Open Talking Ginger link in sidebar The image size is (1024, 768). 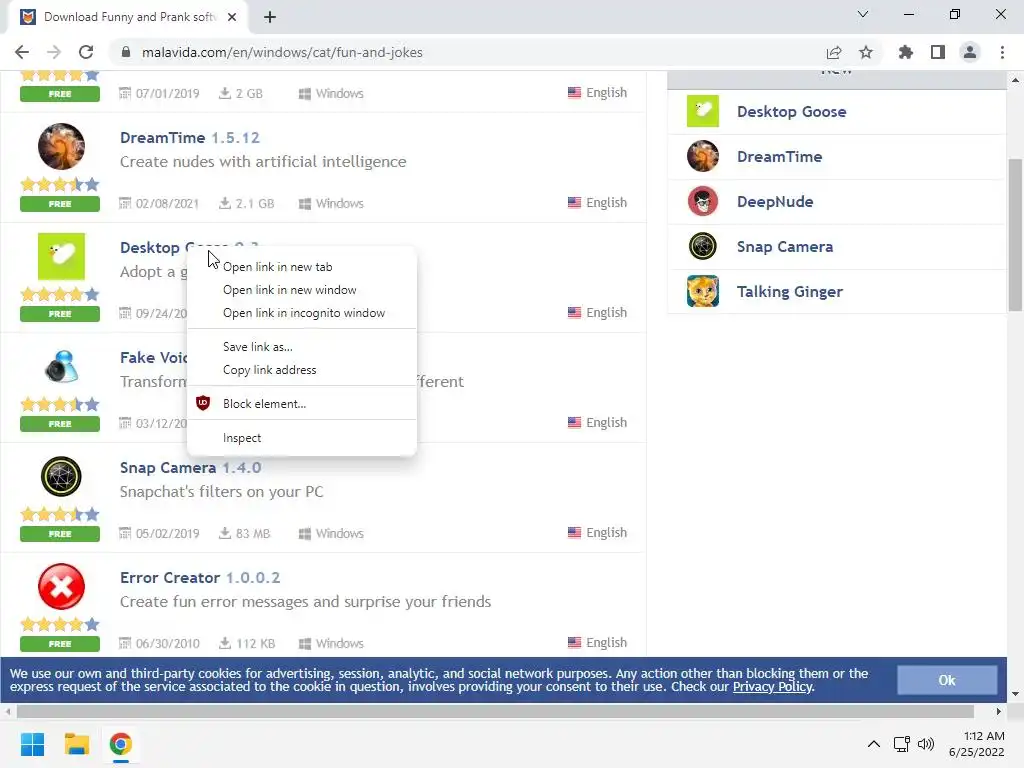(x=790, y=292)
